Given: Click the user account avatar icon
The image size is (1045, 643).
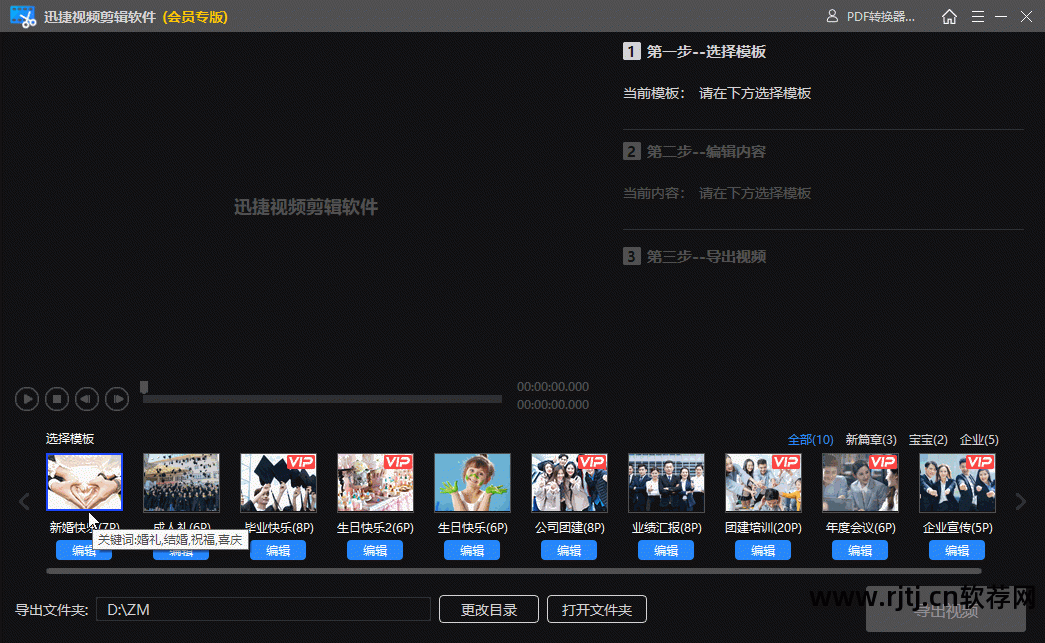Looking at the screenshot, I should pos(831,17).
